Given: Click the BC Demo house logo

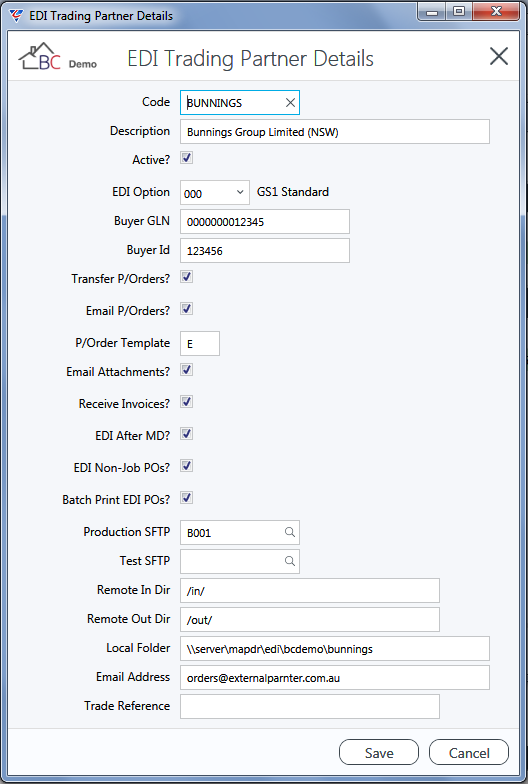Looking at the screenshot, I should [58, 57].
